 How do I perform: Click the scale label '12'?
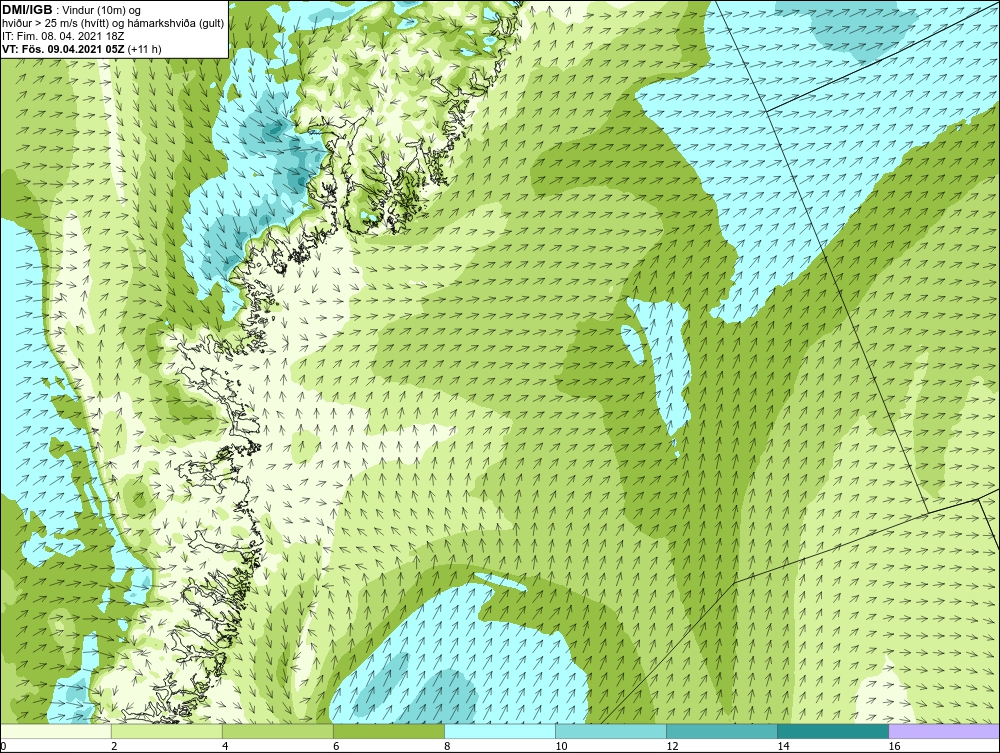point(672,747)
